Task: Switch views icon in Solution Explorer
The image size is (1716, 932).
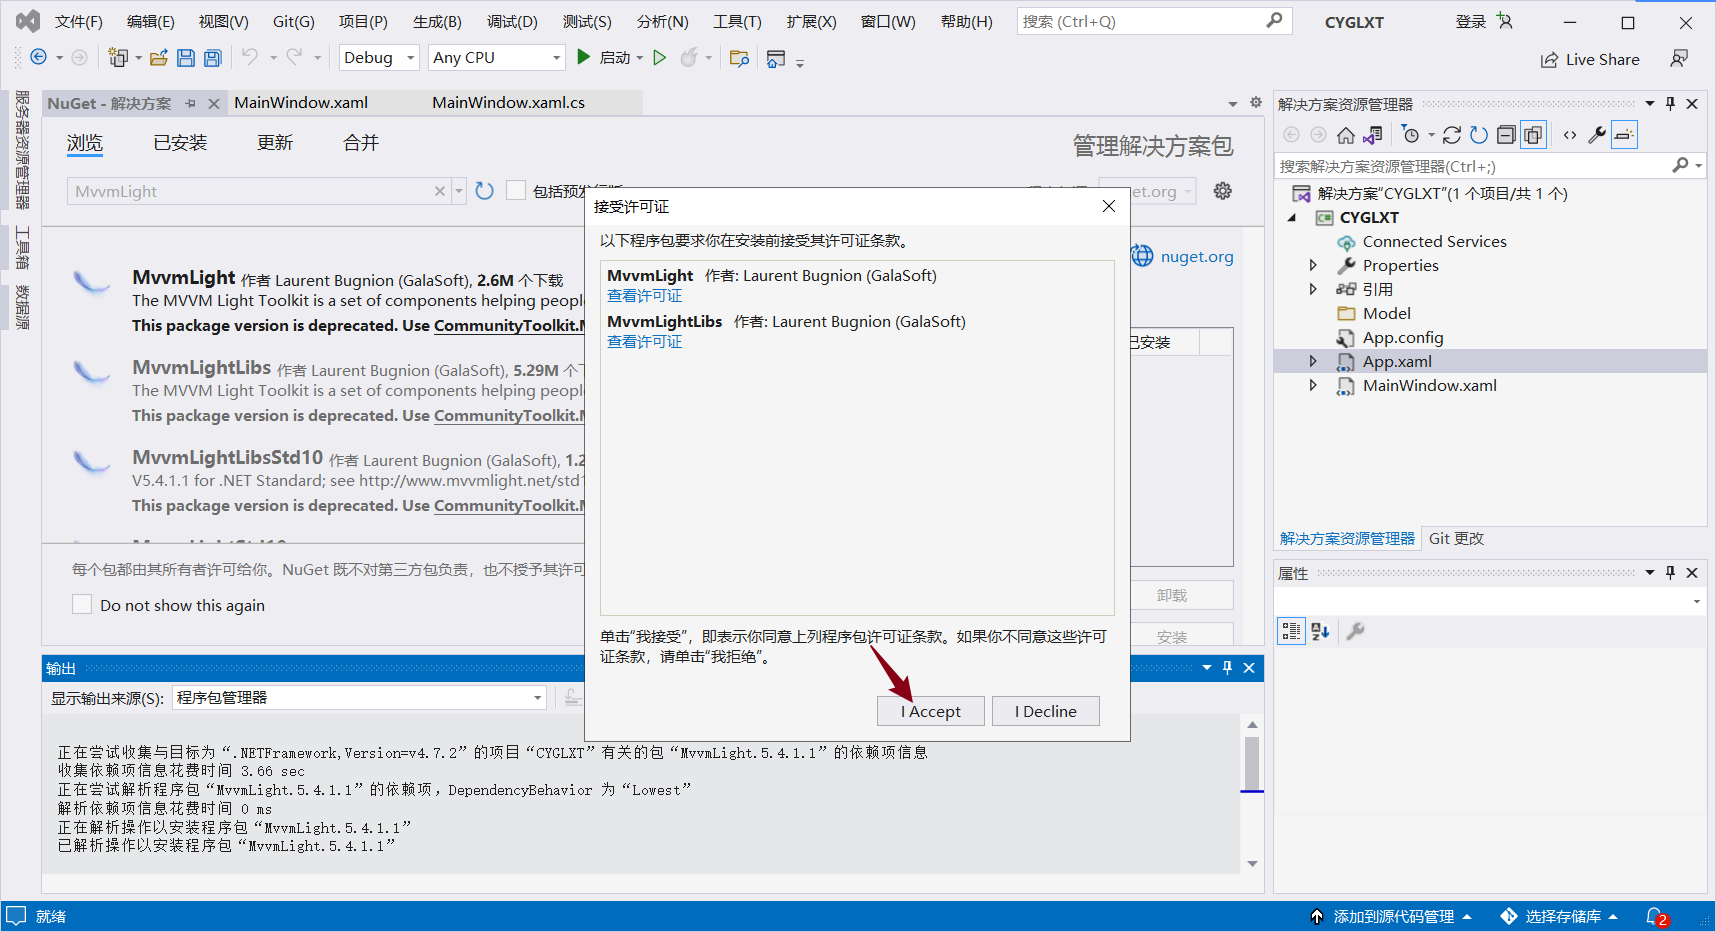Action: (1373, 135)
